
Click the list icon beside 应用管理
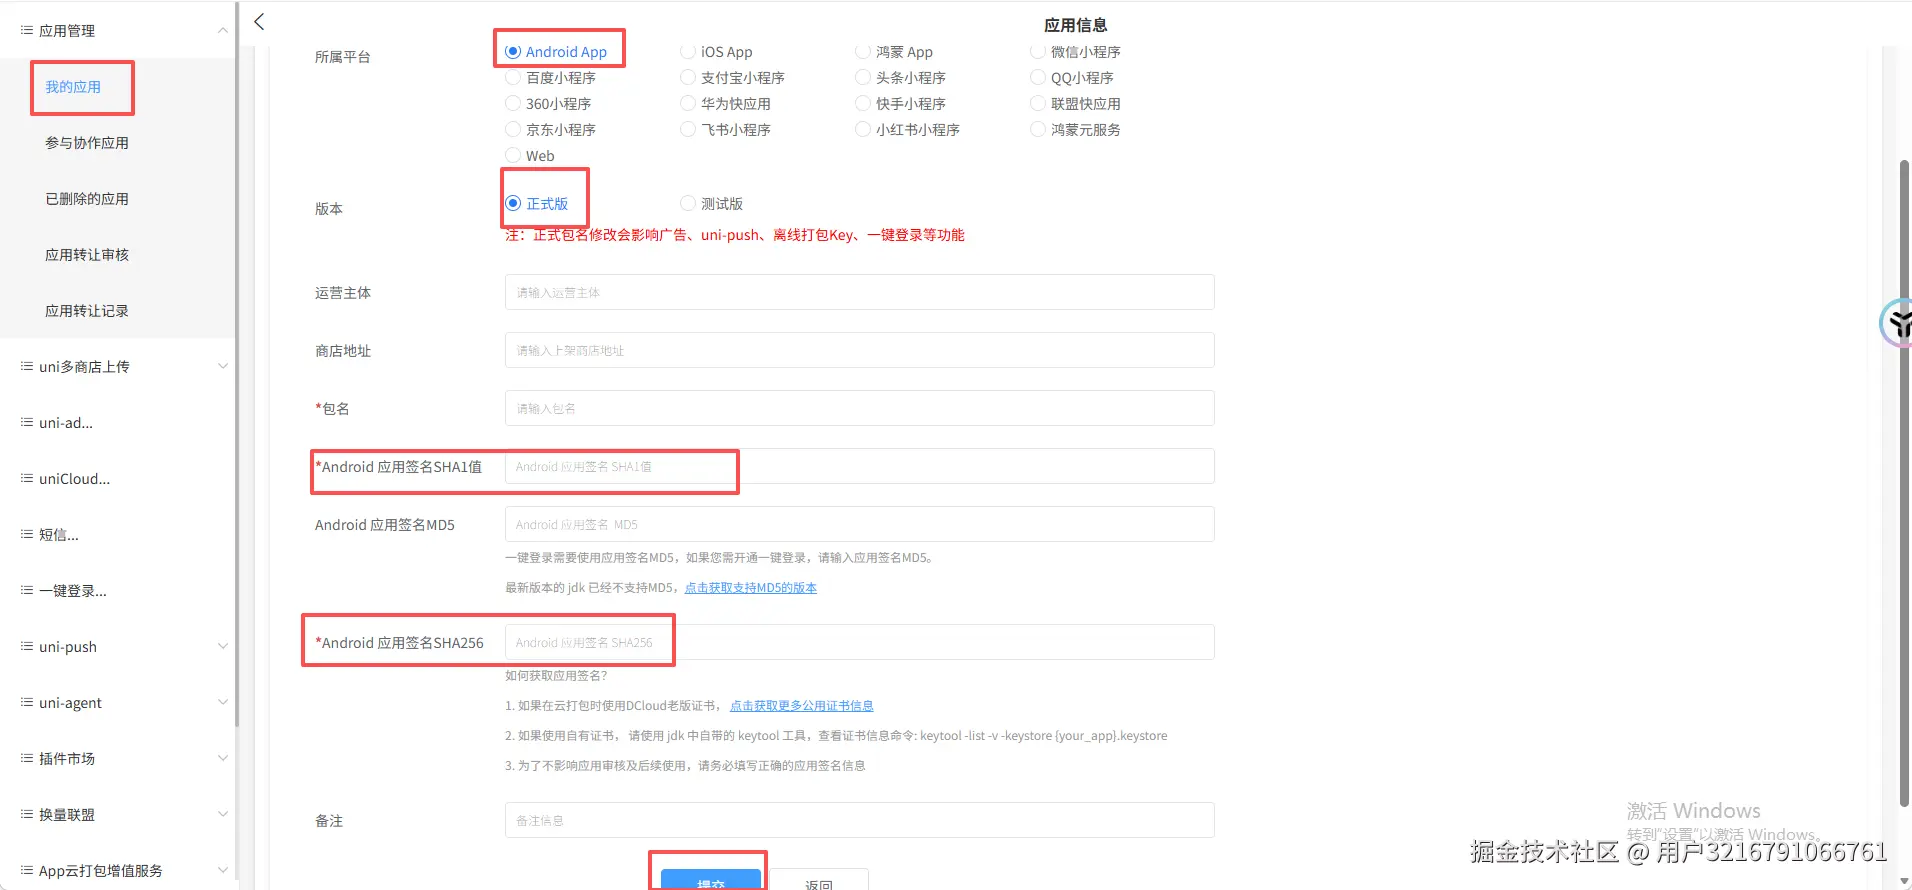tap(27, 31)
